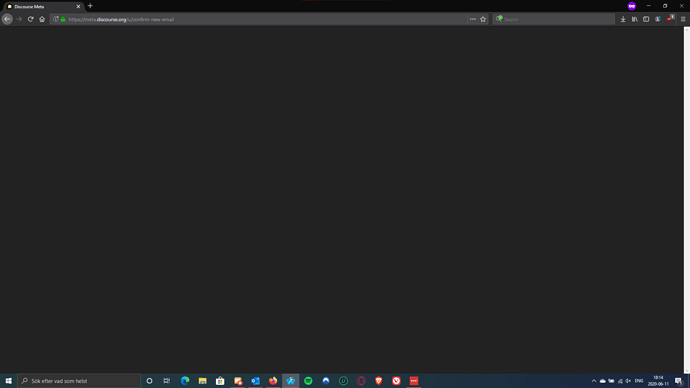The image size is (690, 388).
Task: Toggle the sidebar view button
Action: click(x=646, y=19)
